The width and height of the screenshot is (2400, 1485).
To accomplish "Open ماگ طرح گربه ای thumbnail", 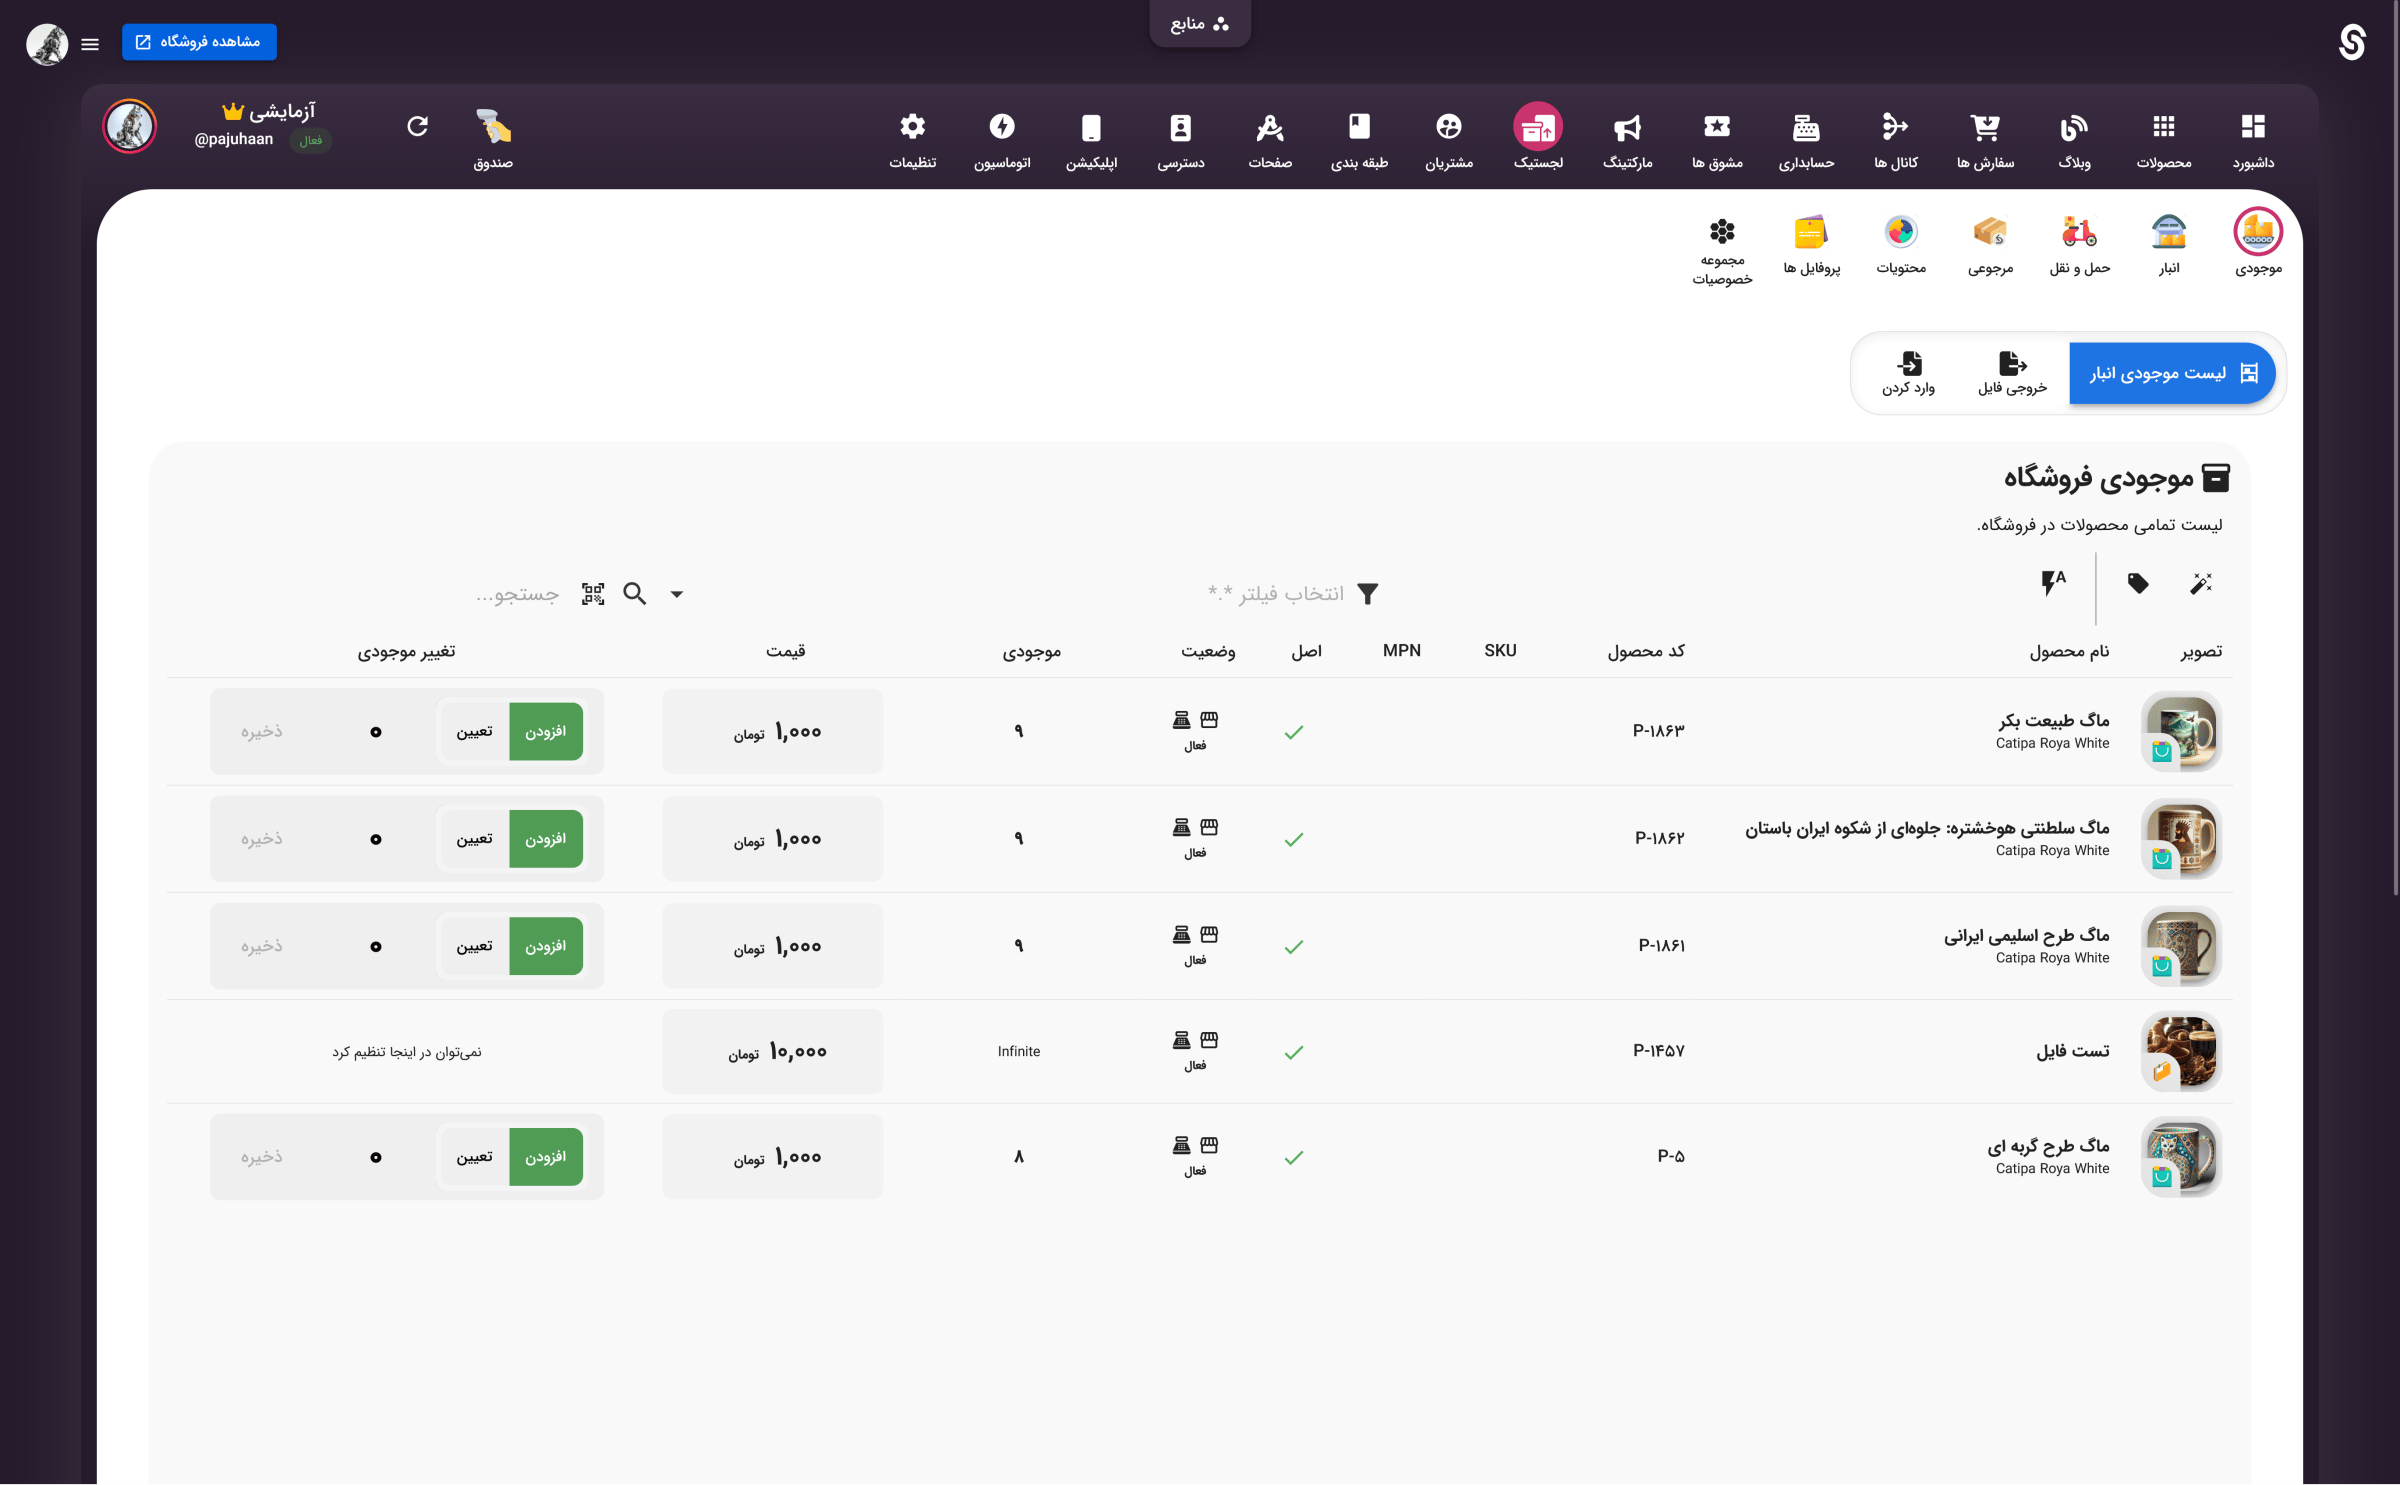I will pos(2181,1157).
